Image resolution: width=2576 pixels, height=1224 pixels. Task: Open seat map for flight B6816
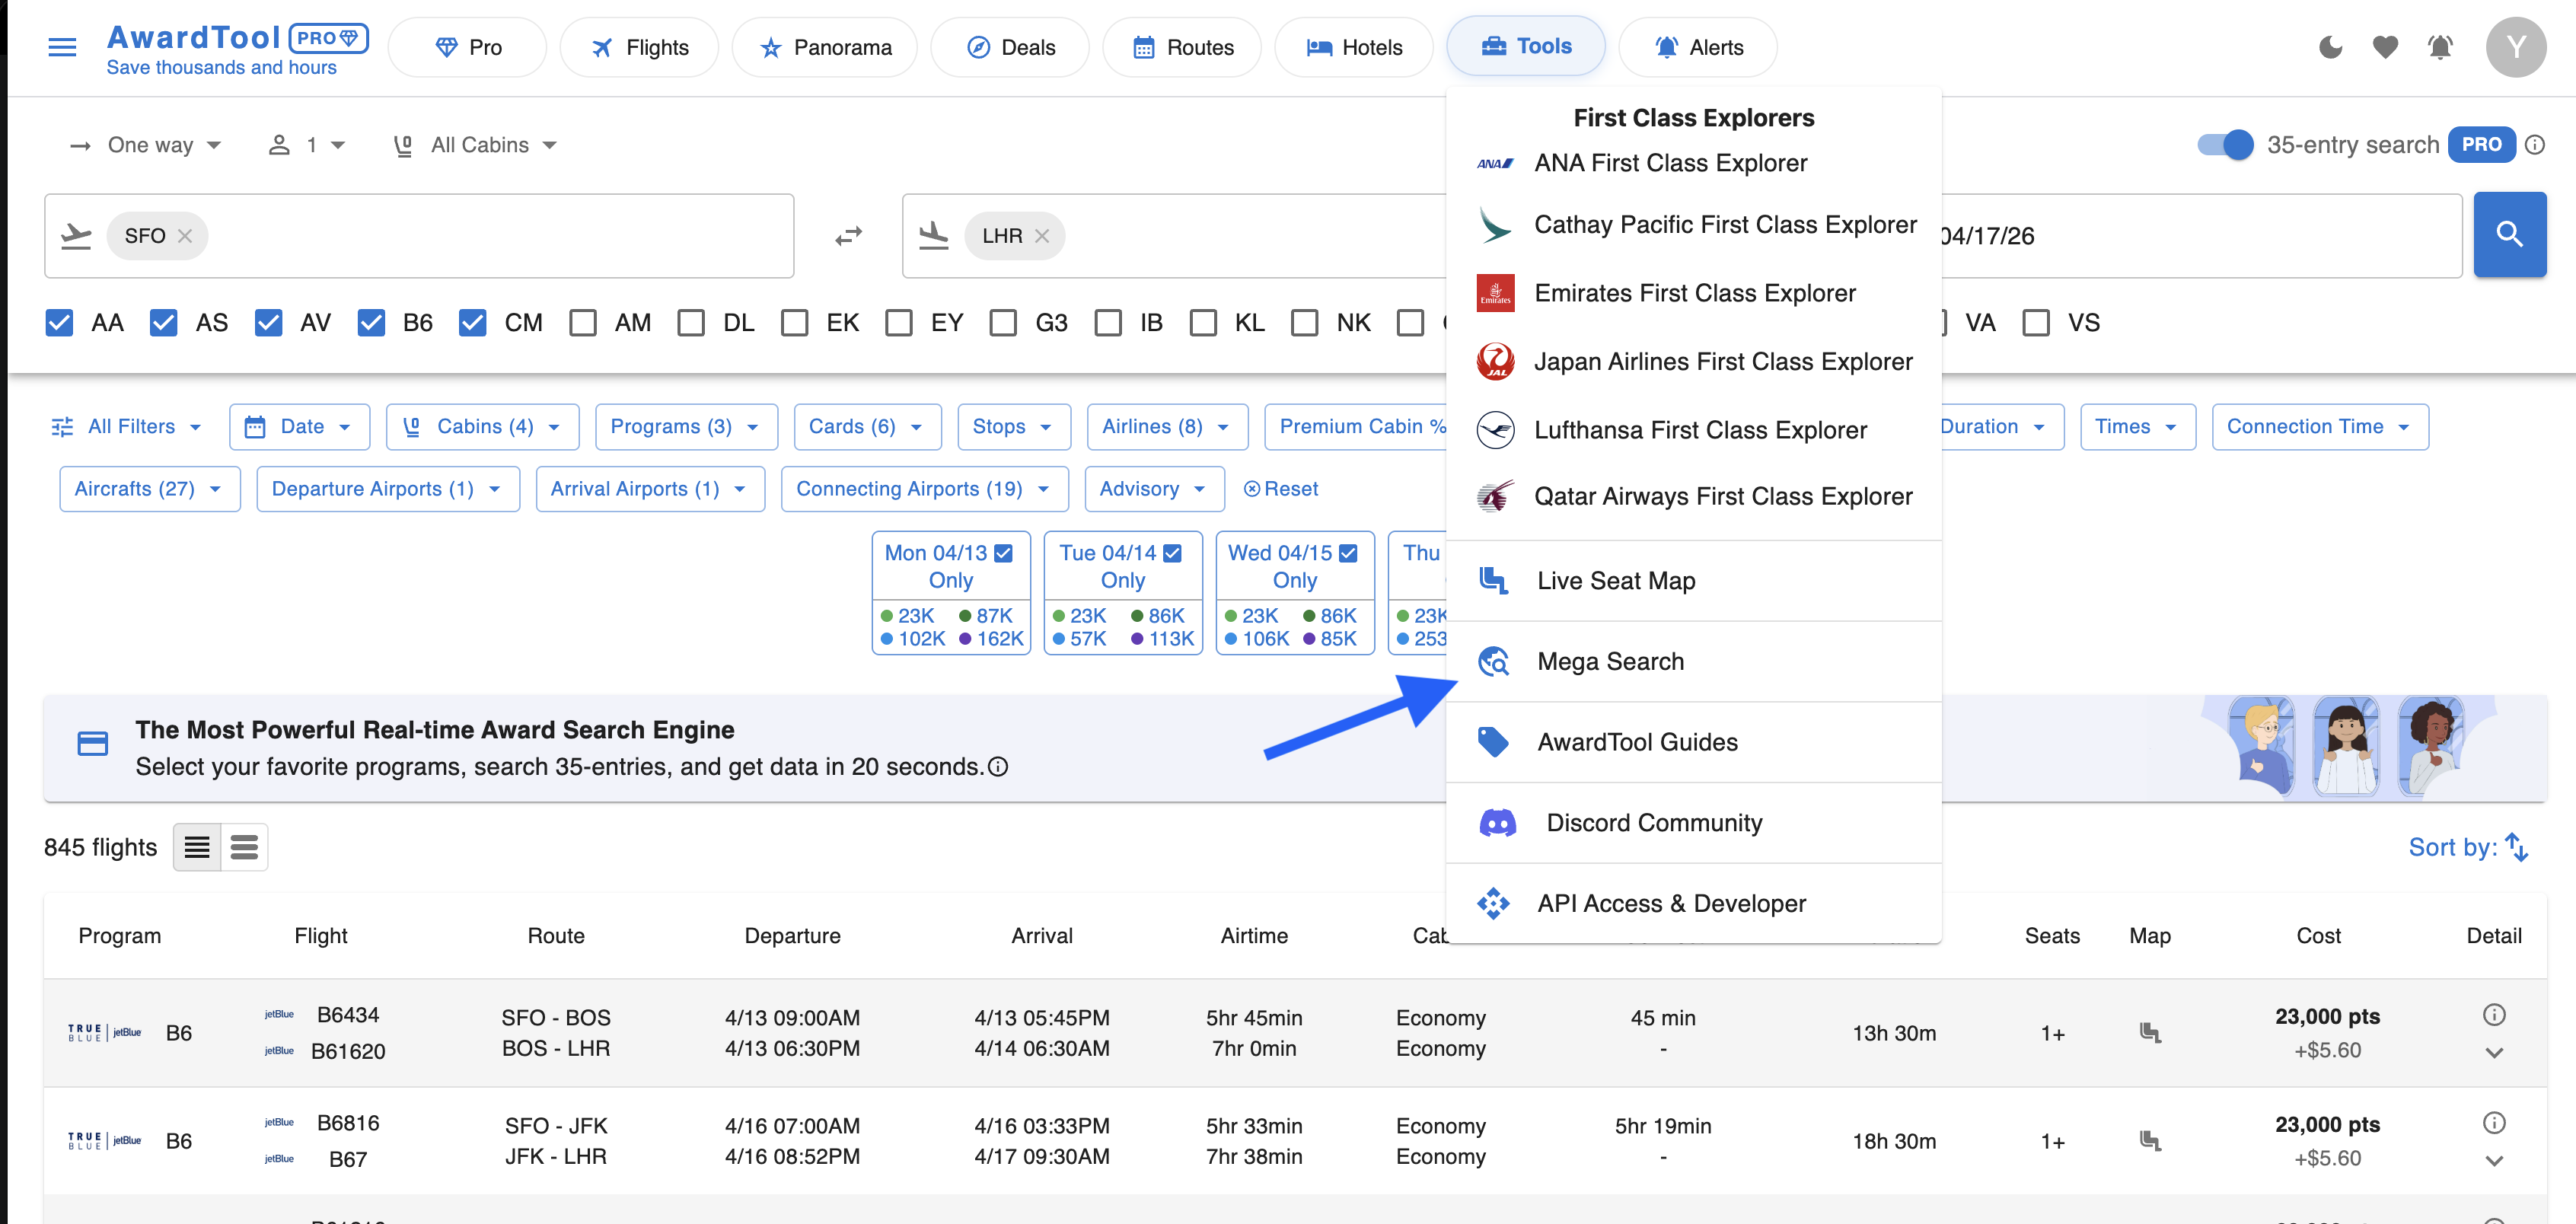[x=2150, y=1141]
